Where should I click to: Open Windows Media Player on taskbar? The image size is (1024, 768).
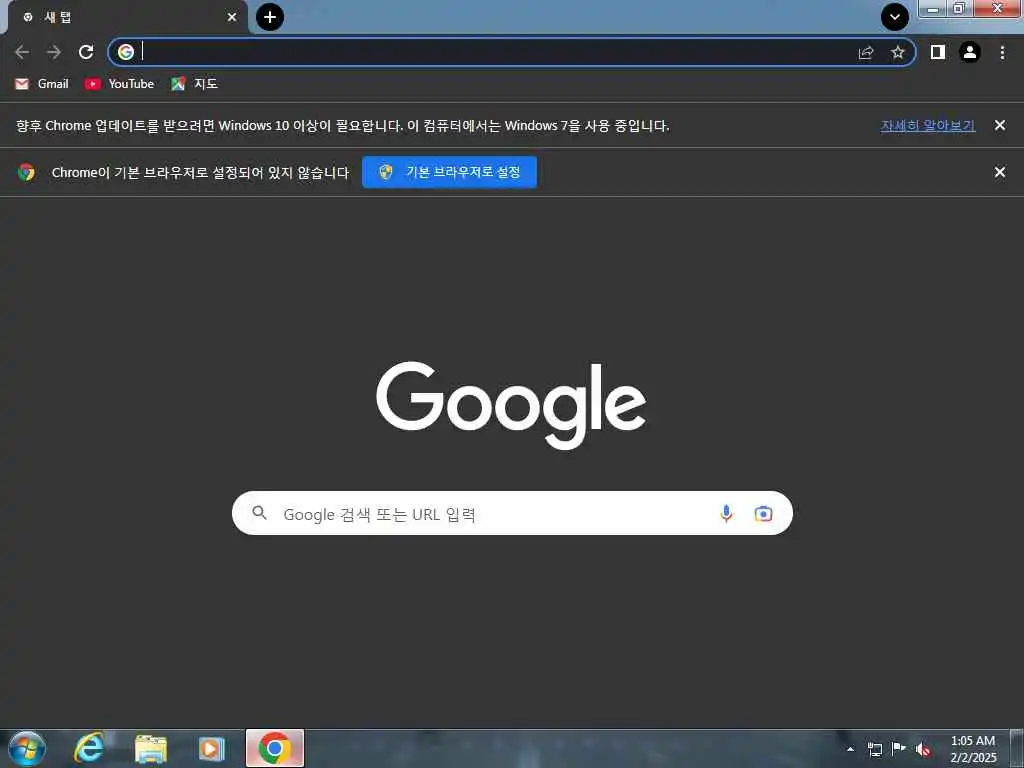click(211, 749)
